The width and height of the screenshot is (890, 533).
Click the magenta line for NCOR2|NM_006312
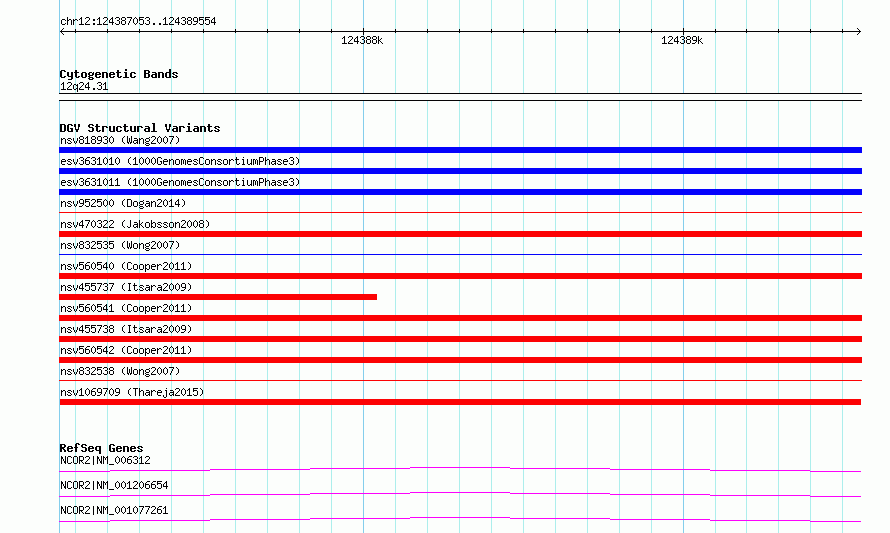click(x=460, y=469)
